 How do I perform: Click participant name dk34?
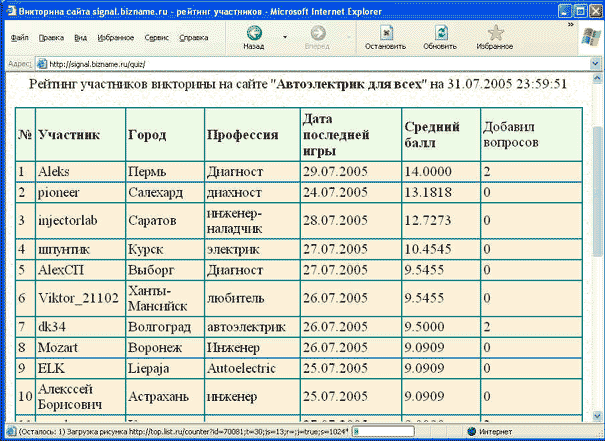tap(52, 326)
